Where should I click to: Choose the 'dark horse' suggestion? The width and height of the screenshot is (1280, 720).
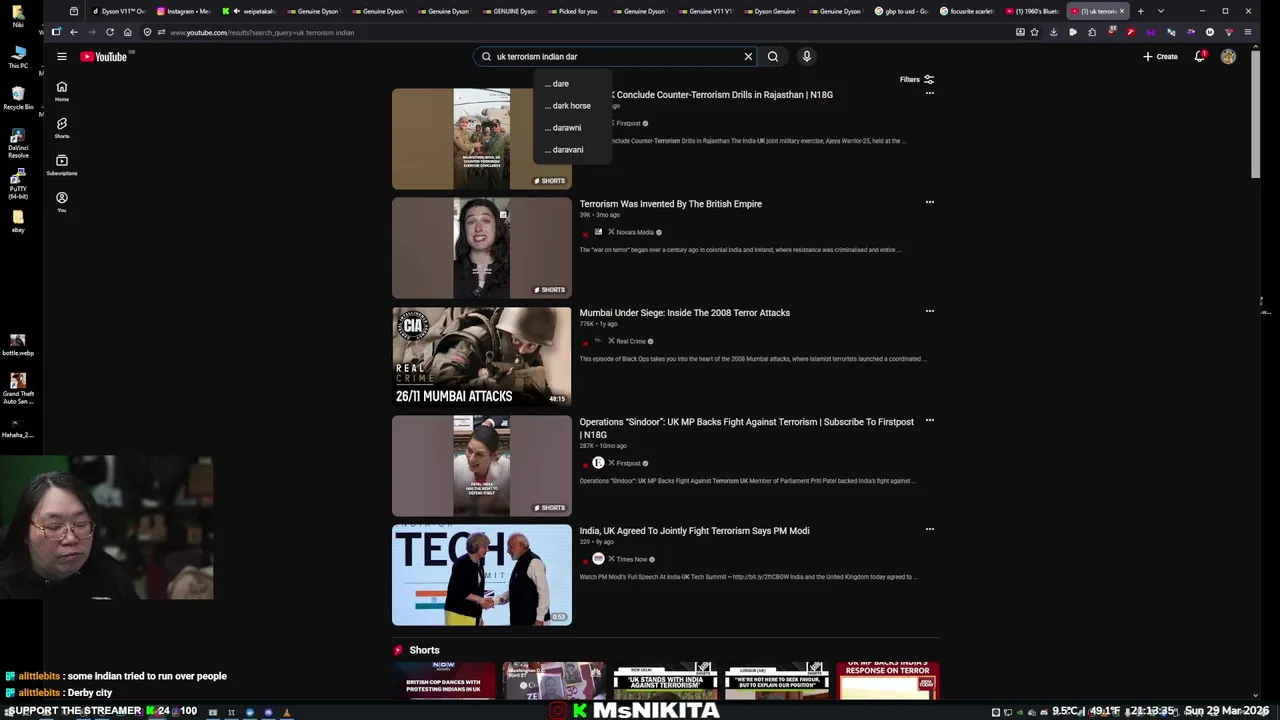572,106
